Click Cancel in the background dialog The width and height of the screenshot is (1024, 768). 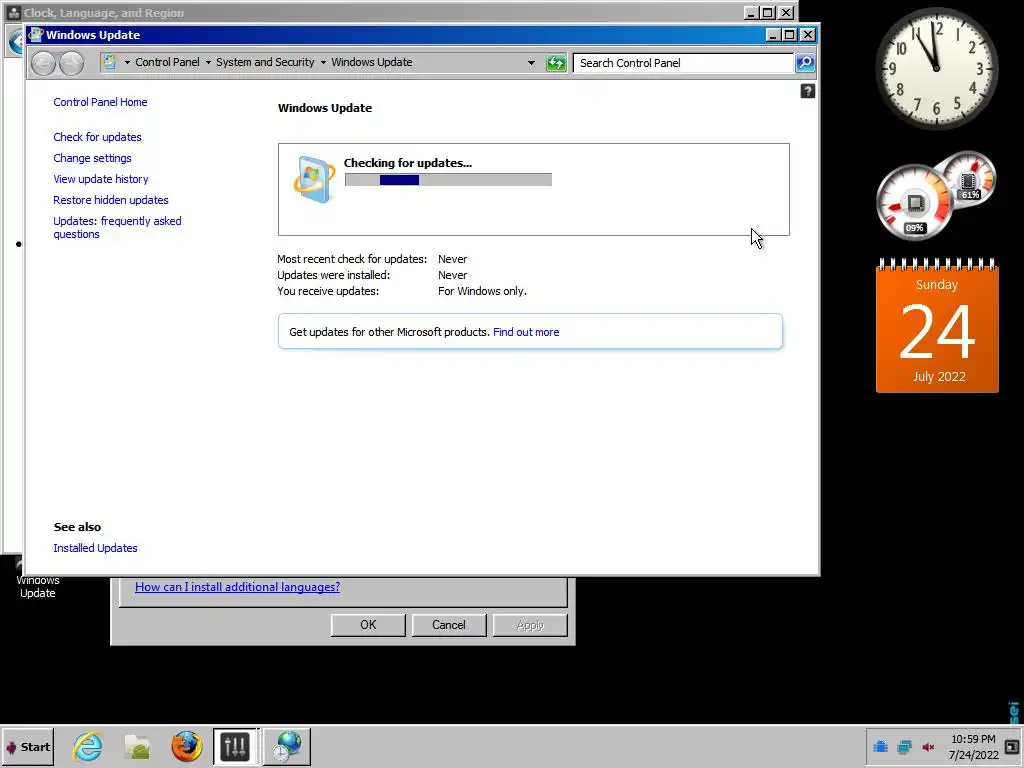[x=449, y=625]
